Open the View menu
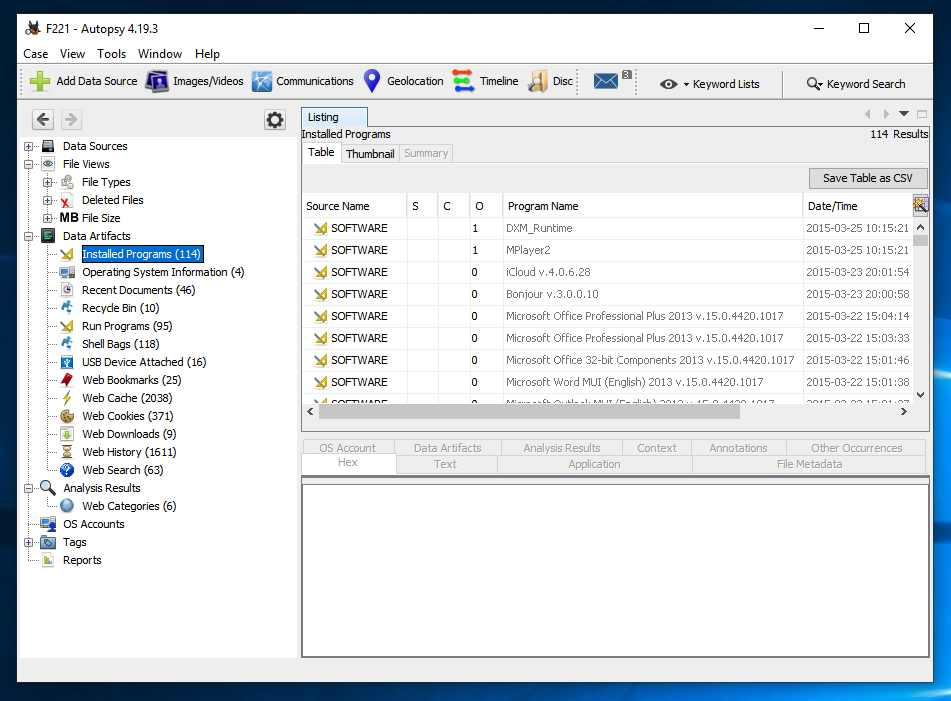 click(x=72, y=54)
